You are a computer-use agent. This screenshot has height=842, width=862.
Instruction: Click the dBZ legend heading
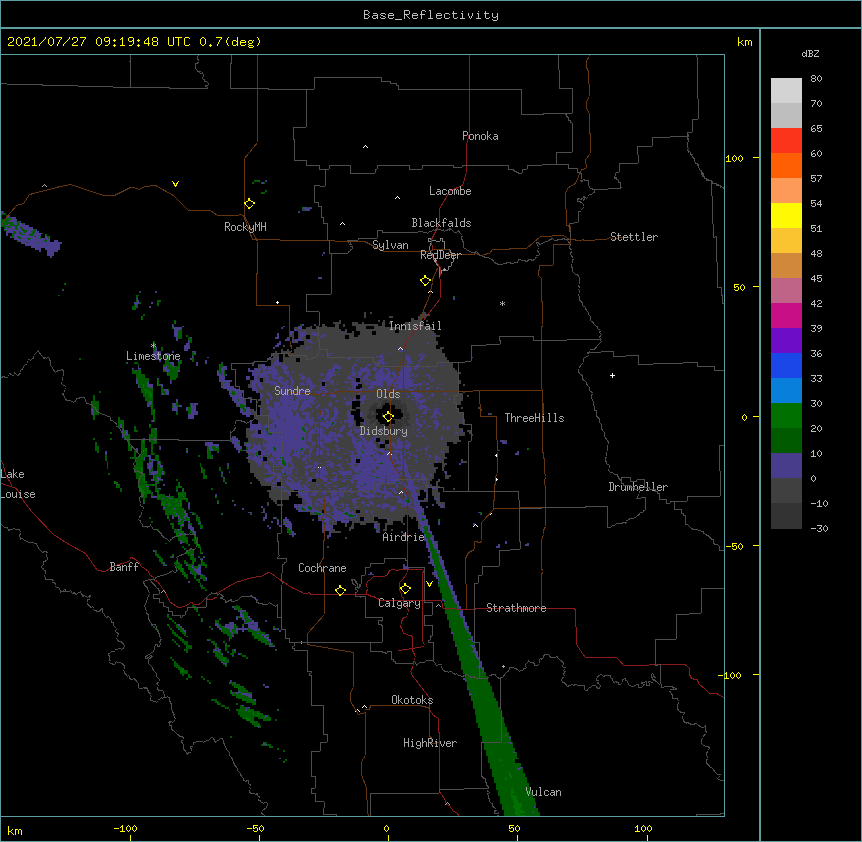click(x=810, y=53)
